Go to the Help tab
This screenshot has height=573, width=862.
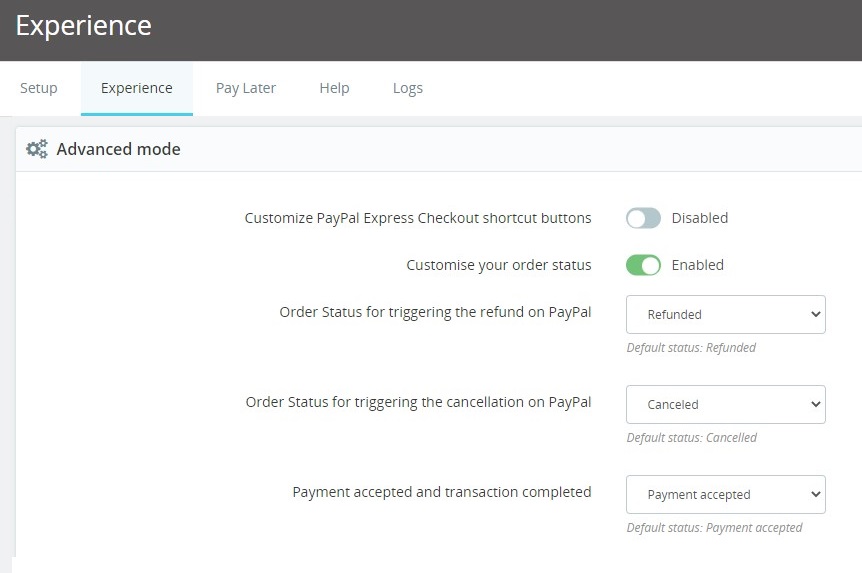click(334, 88)
